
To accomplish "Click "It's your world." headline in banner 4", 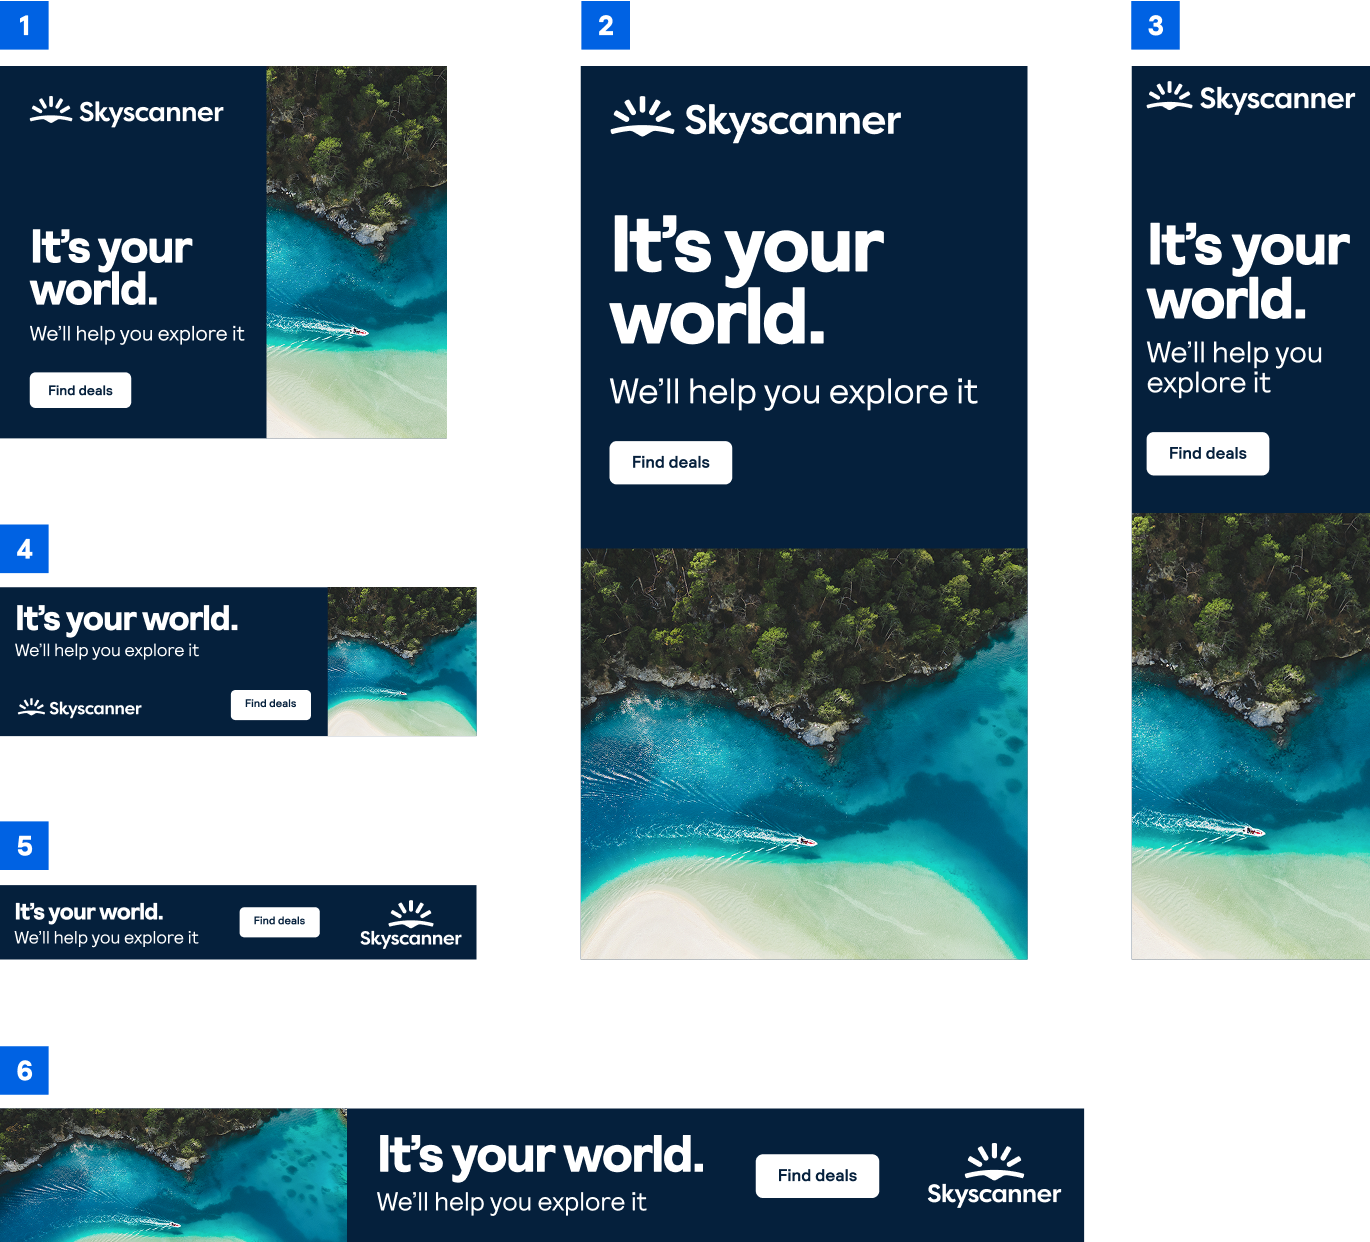I will point(127,619).
